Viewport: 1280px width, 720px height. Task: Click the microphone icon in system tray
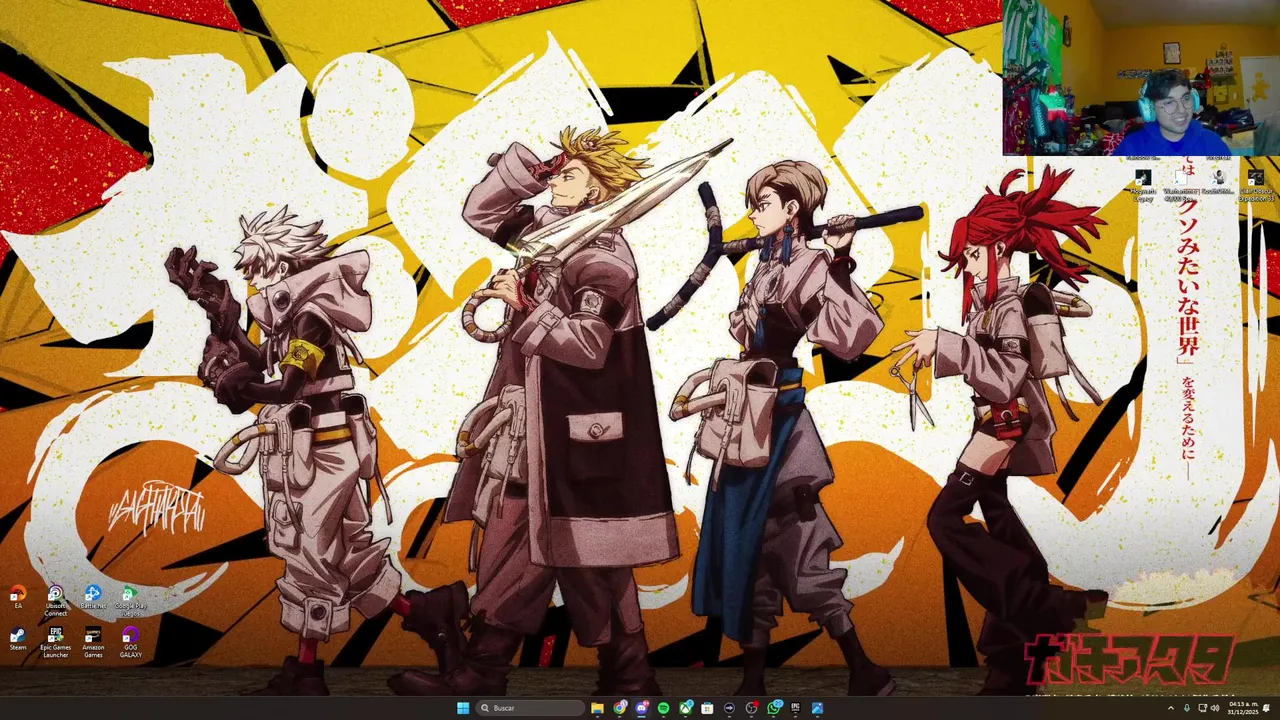pyautogui.click(x=1187, y=708)
